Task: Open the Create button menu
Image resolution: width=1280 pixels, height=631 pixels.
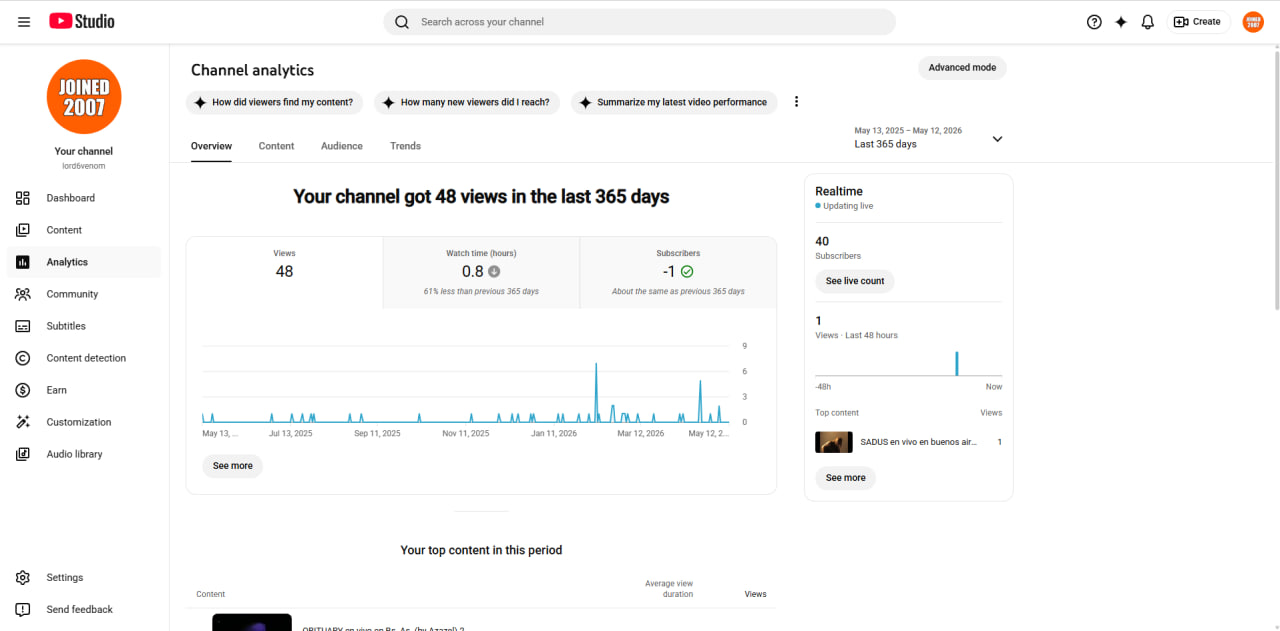Action: (1197, 22)
